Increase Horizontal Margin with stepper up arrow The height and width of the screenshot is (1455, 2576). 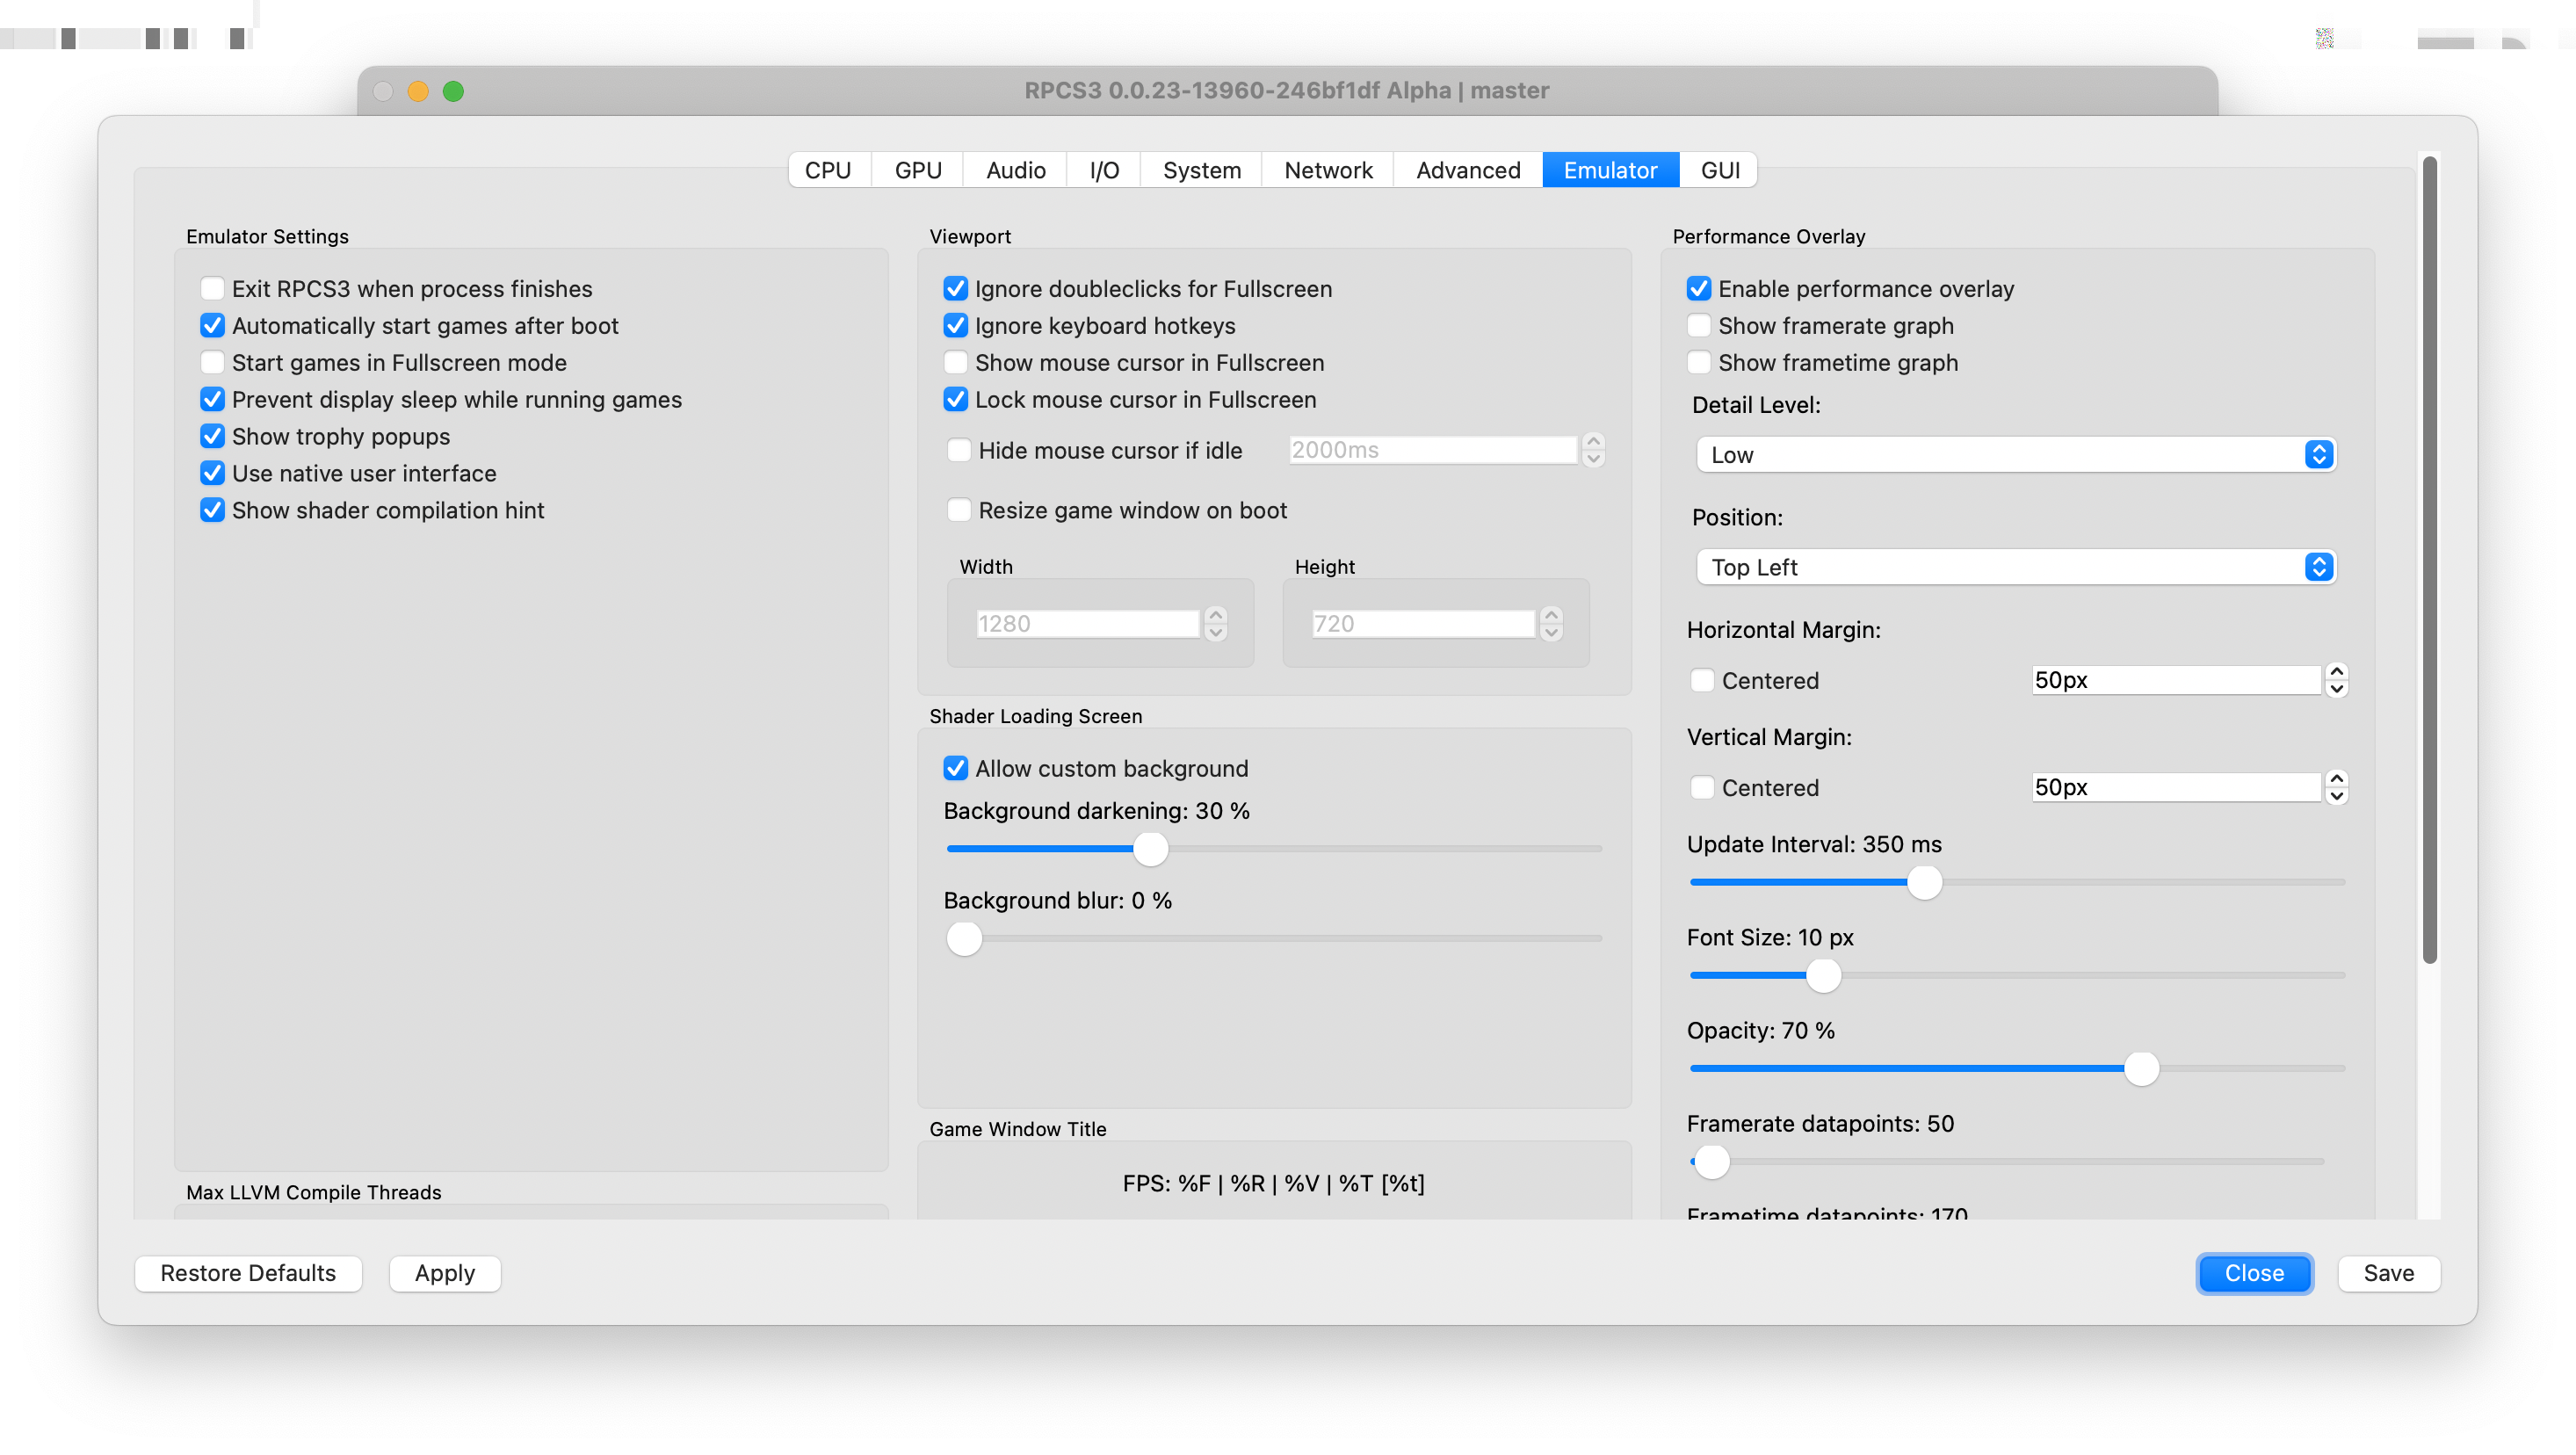pyautogui.click(x=2336, y=673)
